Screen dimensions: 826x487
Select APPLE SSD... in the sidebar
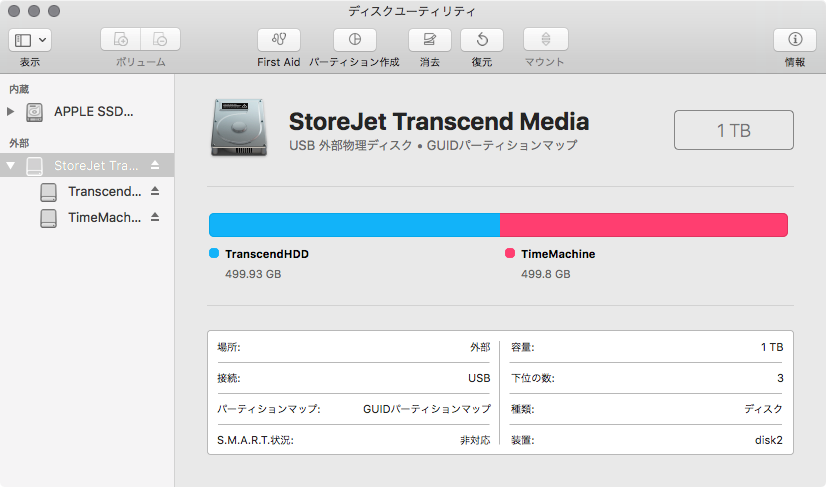click(93, 112)
